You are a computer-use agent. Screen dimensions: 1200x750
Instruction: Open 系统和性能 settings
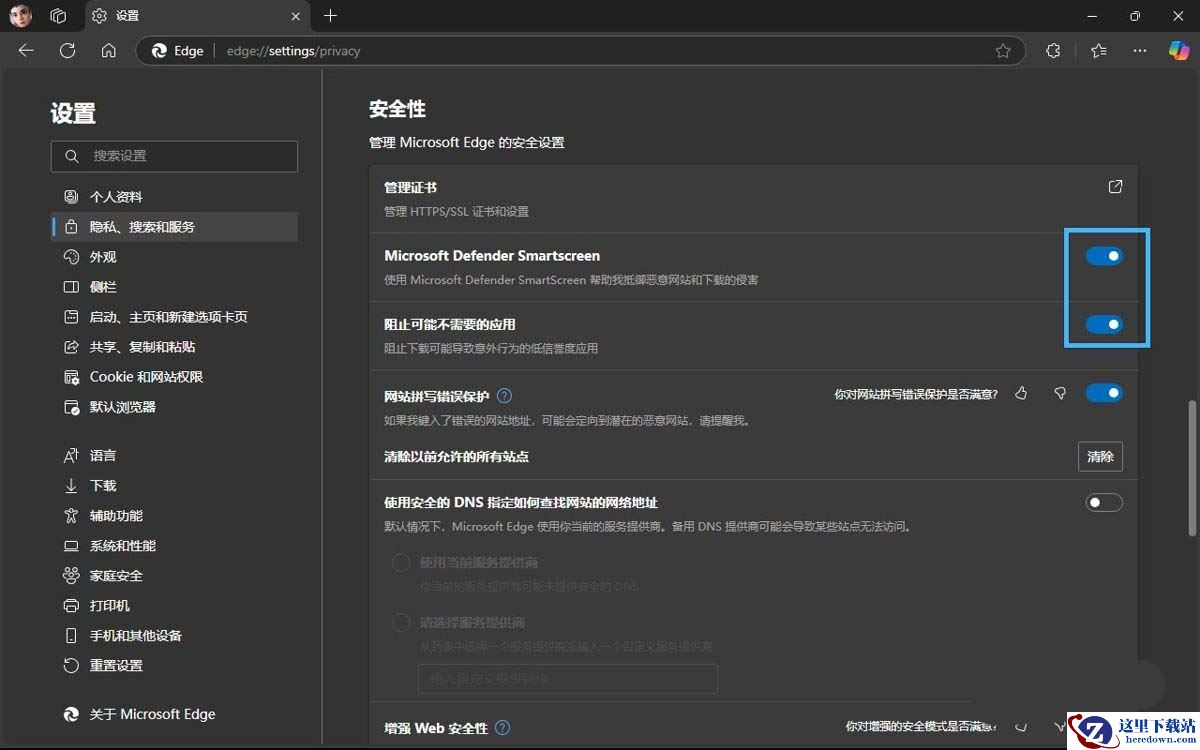[x=174, y=545]
